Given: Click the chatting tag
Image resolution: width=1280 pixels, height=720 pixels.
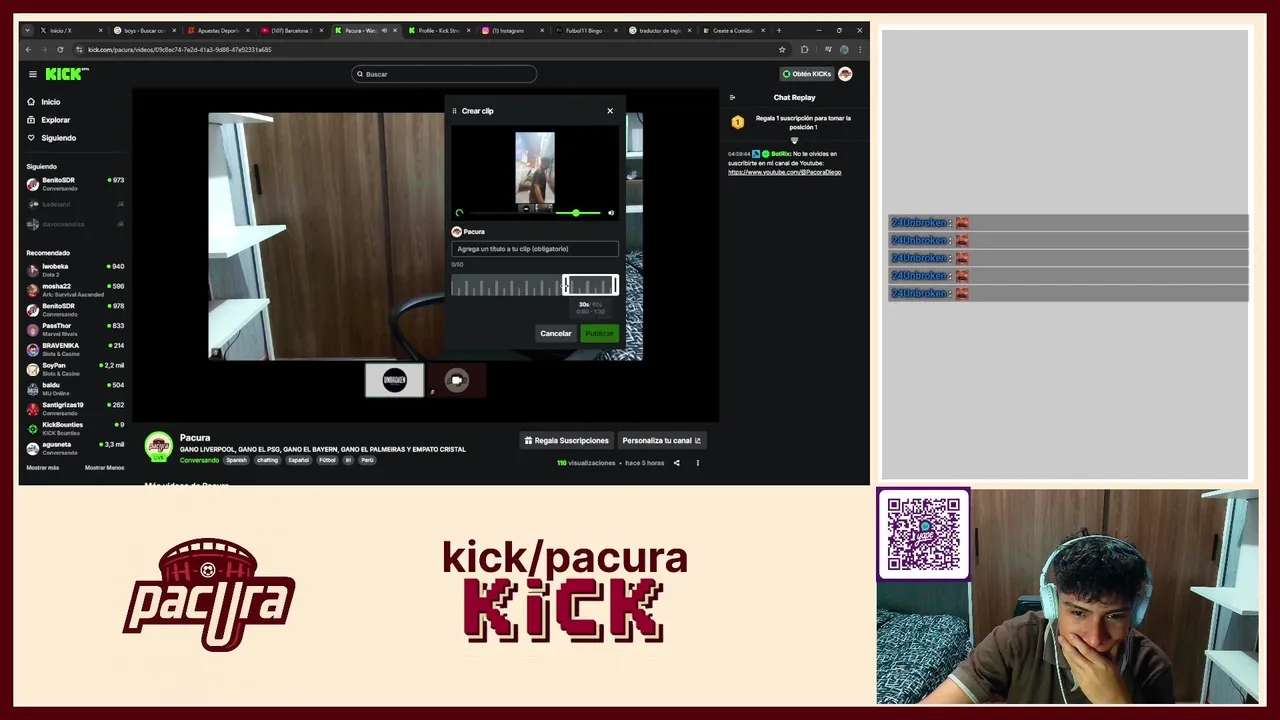Looking at the screenshot, I should click(267, 460).
